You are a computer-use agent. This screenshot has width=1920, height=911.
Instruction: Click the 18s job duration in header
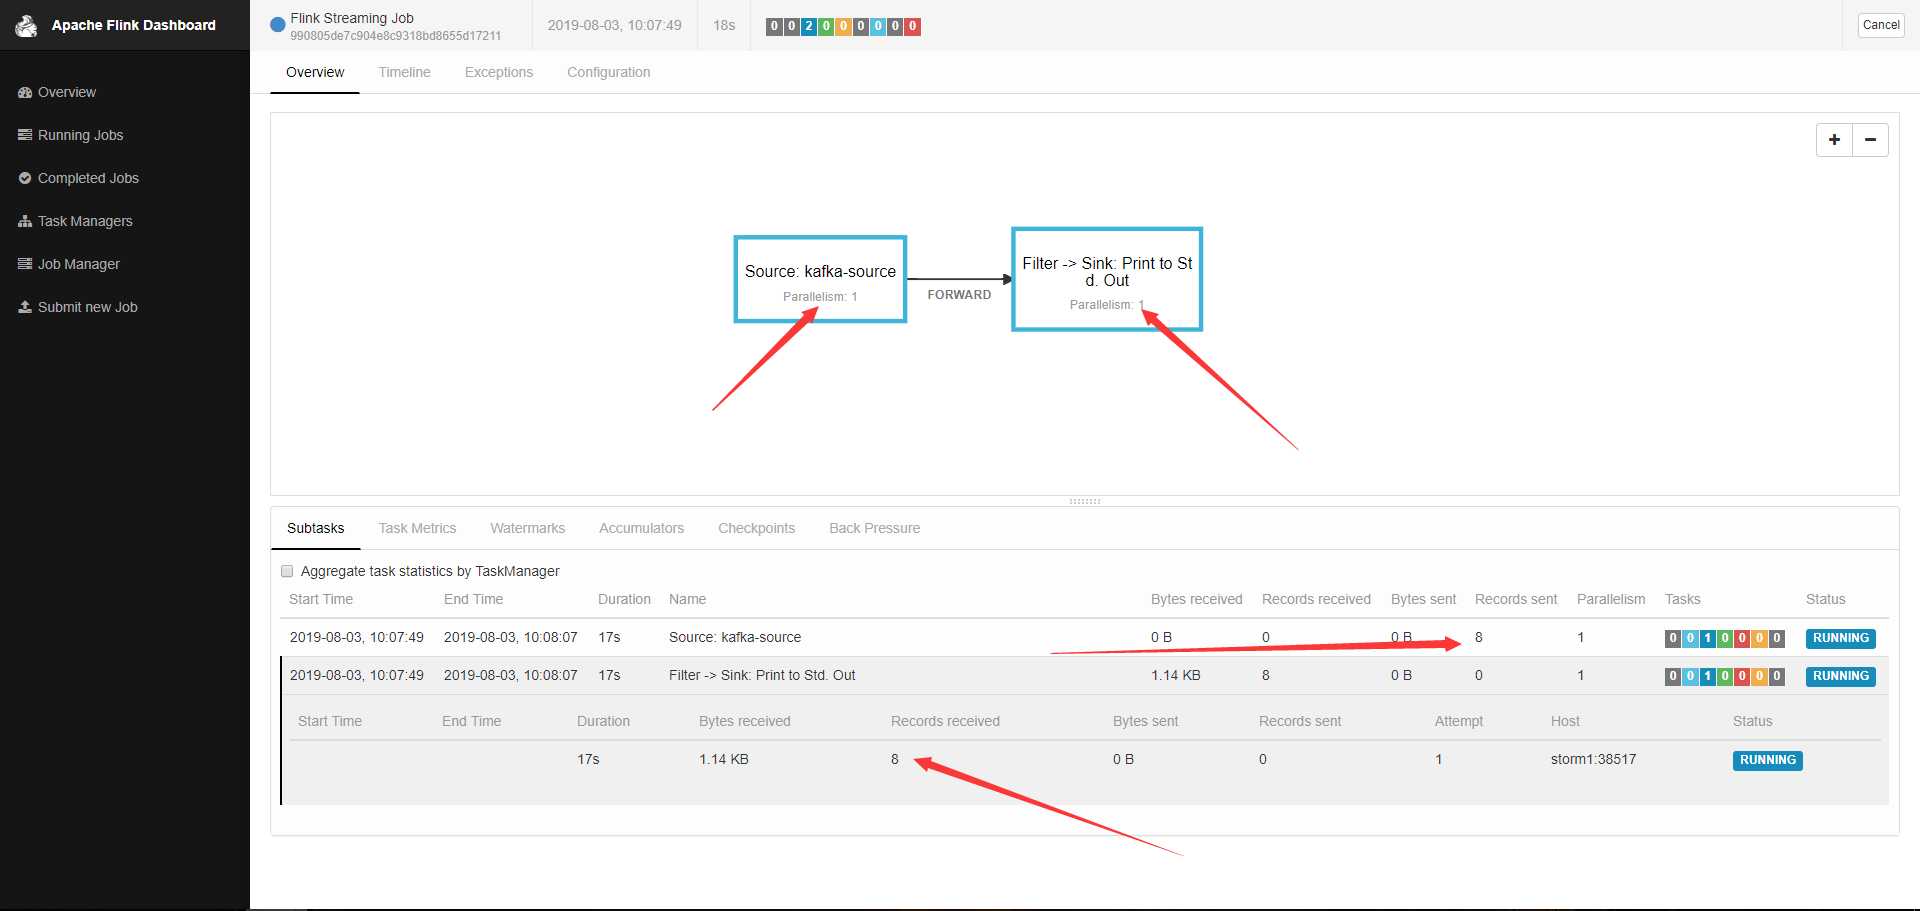[x=724, y=25]
